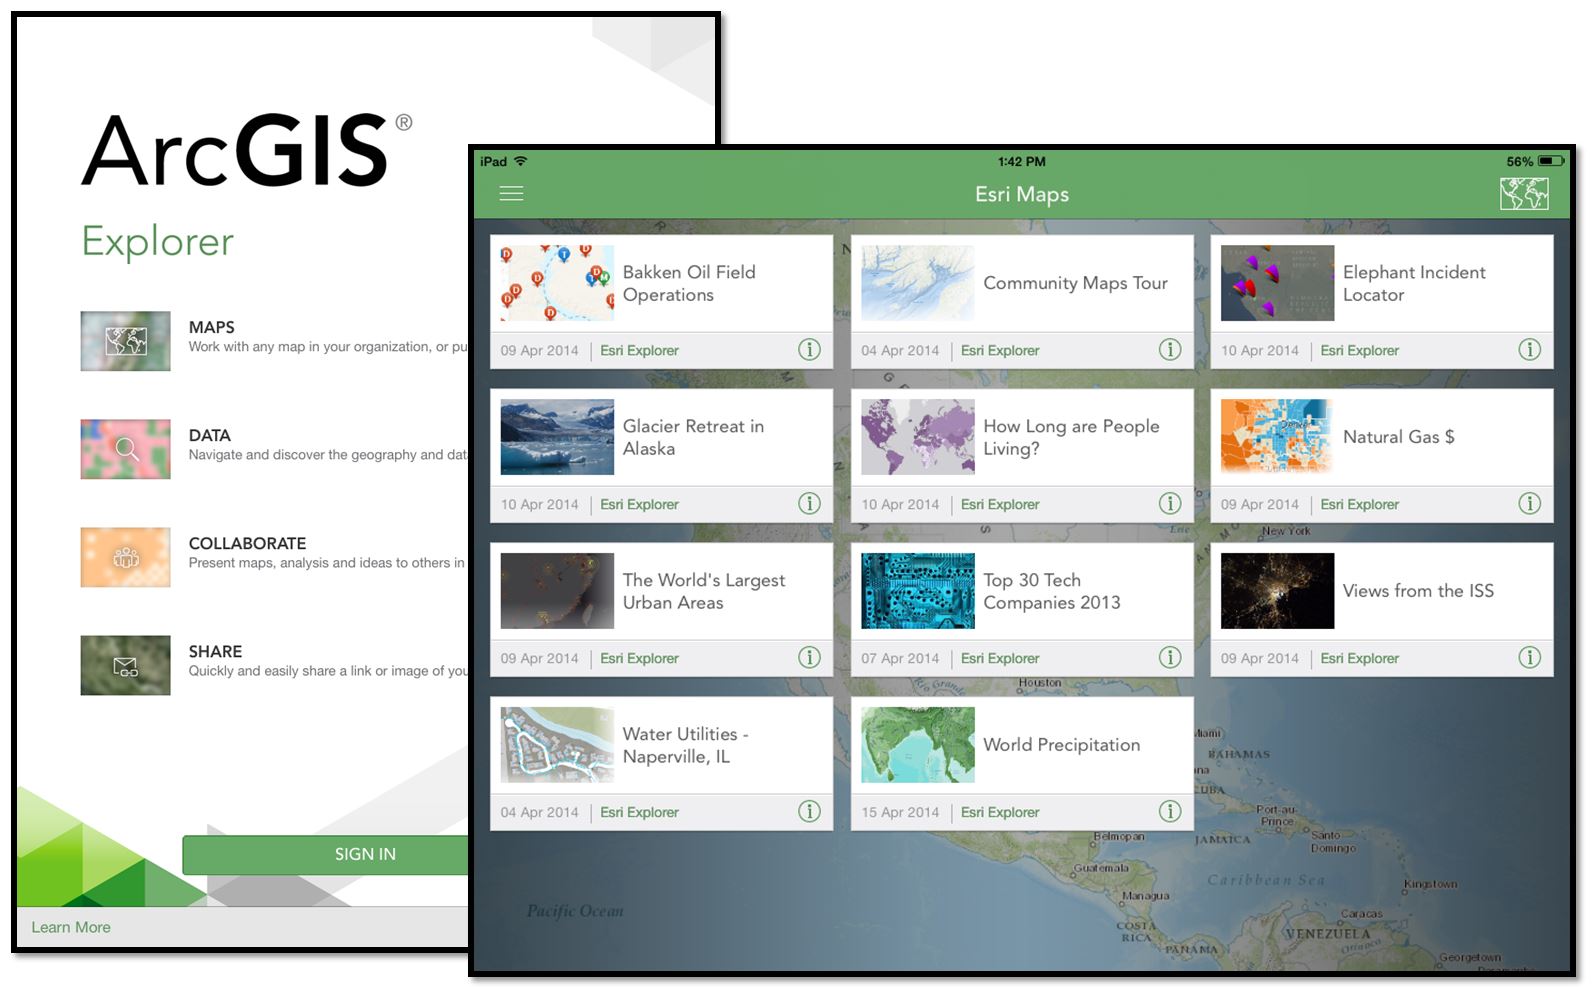Open Top 30 Tech Companies thumbnail
The height and width of the screenshot is (988, 1592).
(918, 591)
